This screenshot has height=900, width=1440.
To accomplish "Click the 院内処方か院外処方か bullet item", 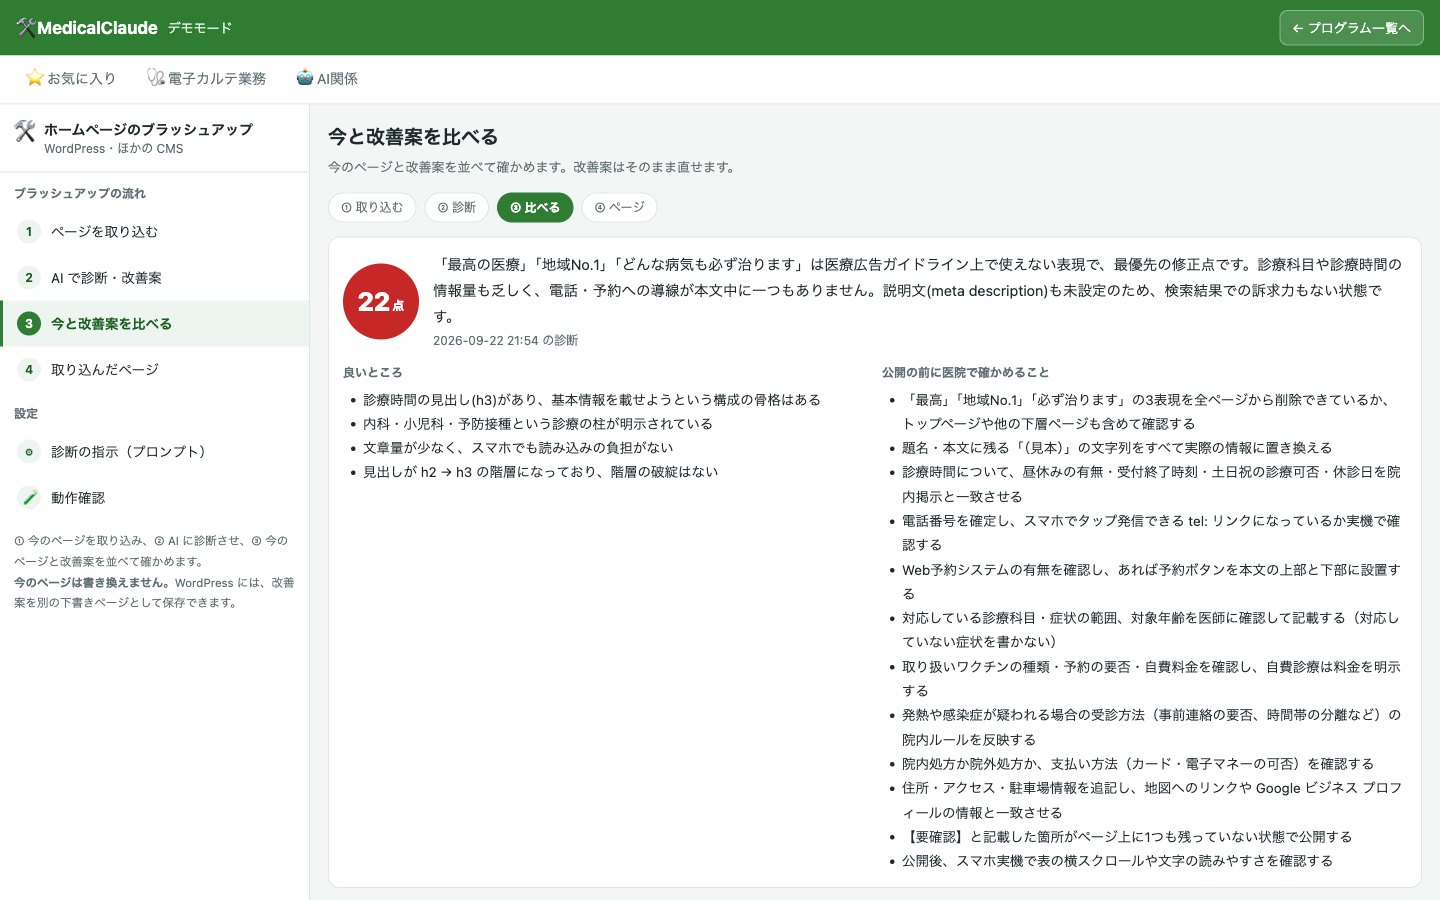I will coord(1138,764).
